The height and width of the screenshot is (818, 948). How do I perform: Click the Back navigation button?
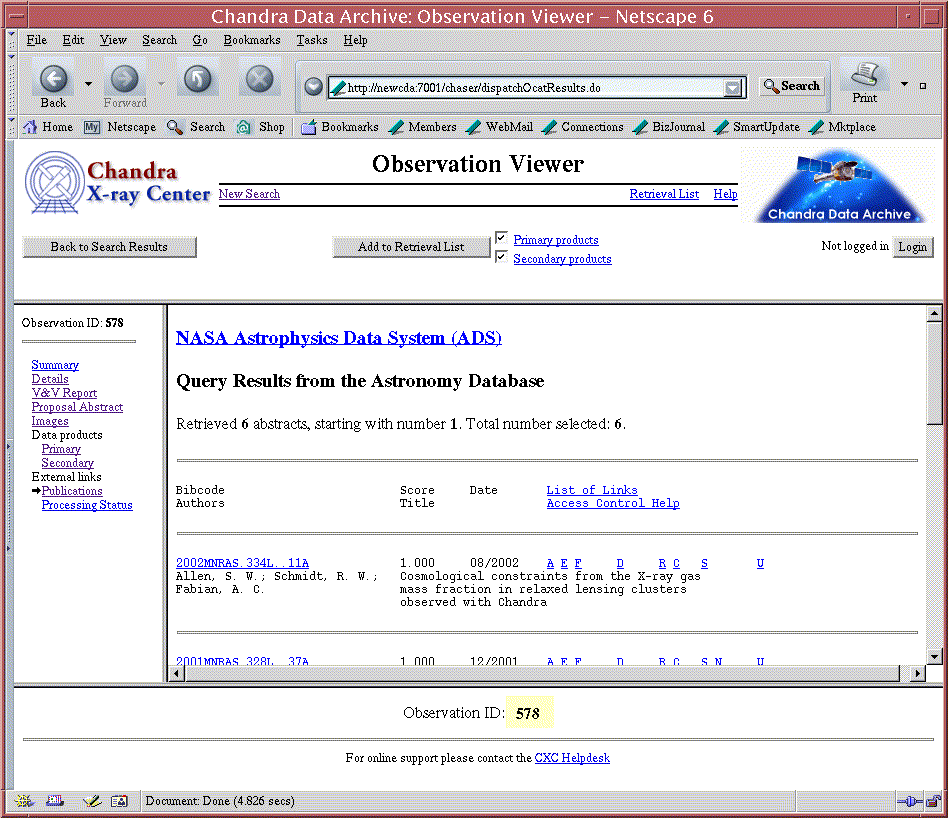pos(53,80)
